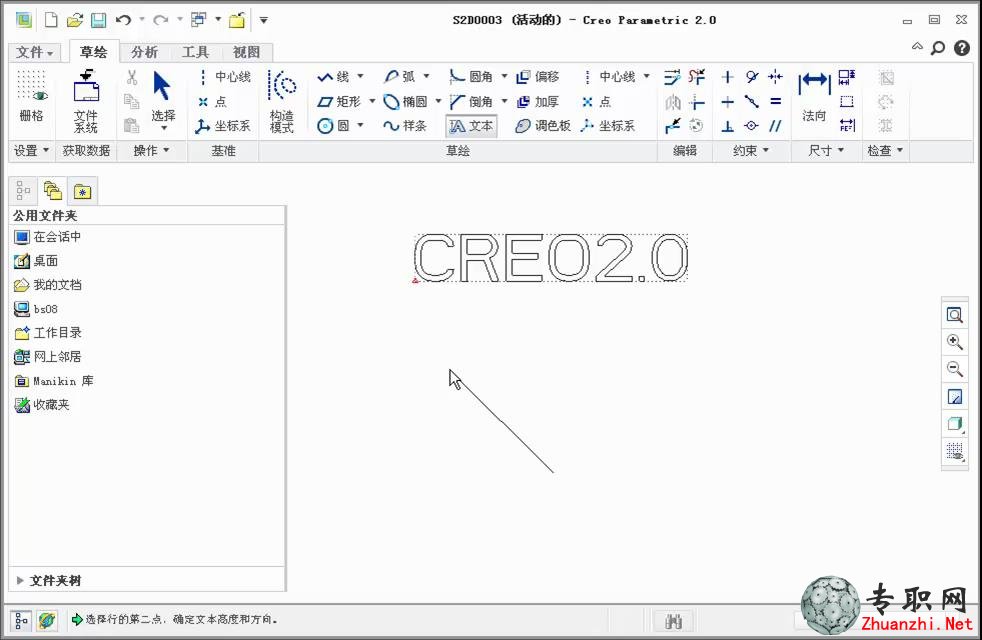
Task: Undo the last action
Action: pos(123,20)
